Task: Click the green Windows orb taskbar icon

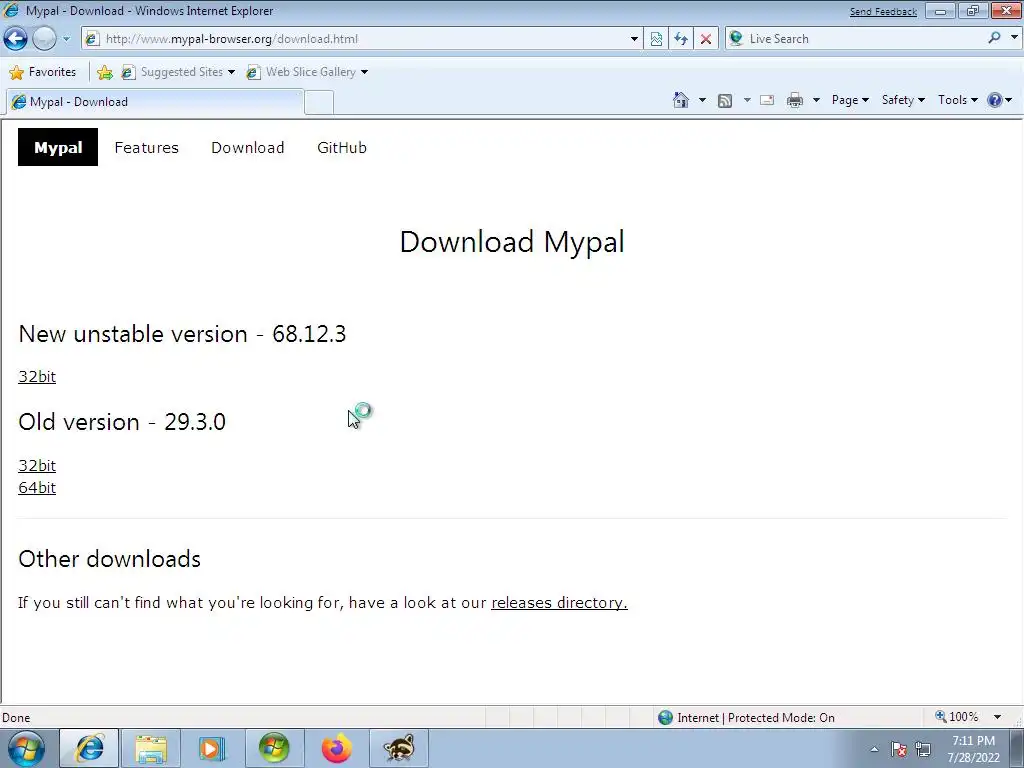Action: [x=274, y=748]
